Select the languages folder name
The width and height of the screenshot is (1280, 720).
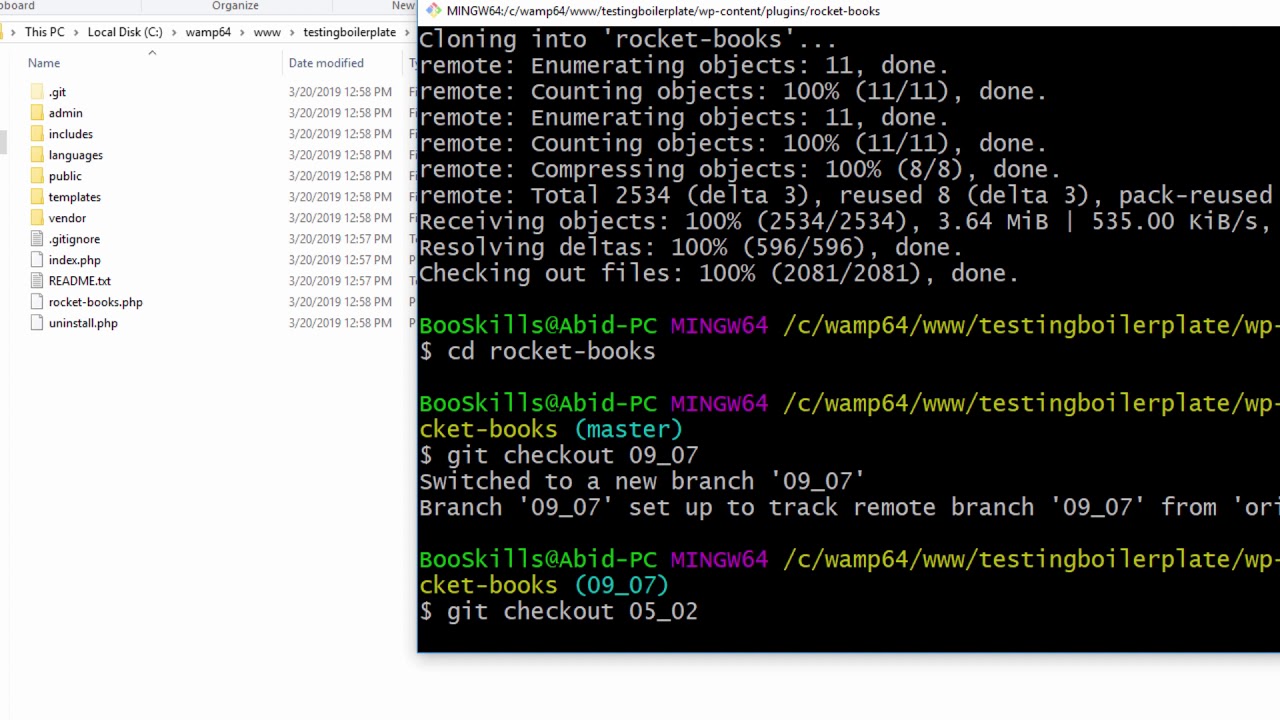click(76, 155)
